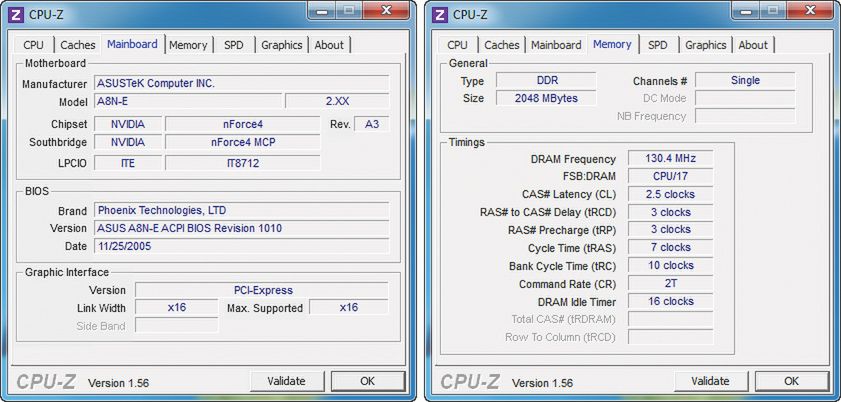Open the Graphics tab in the left window

[x=282, y=45]
